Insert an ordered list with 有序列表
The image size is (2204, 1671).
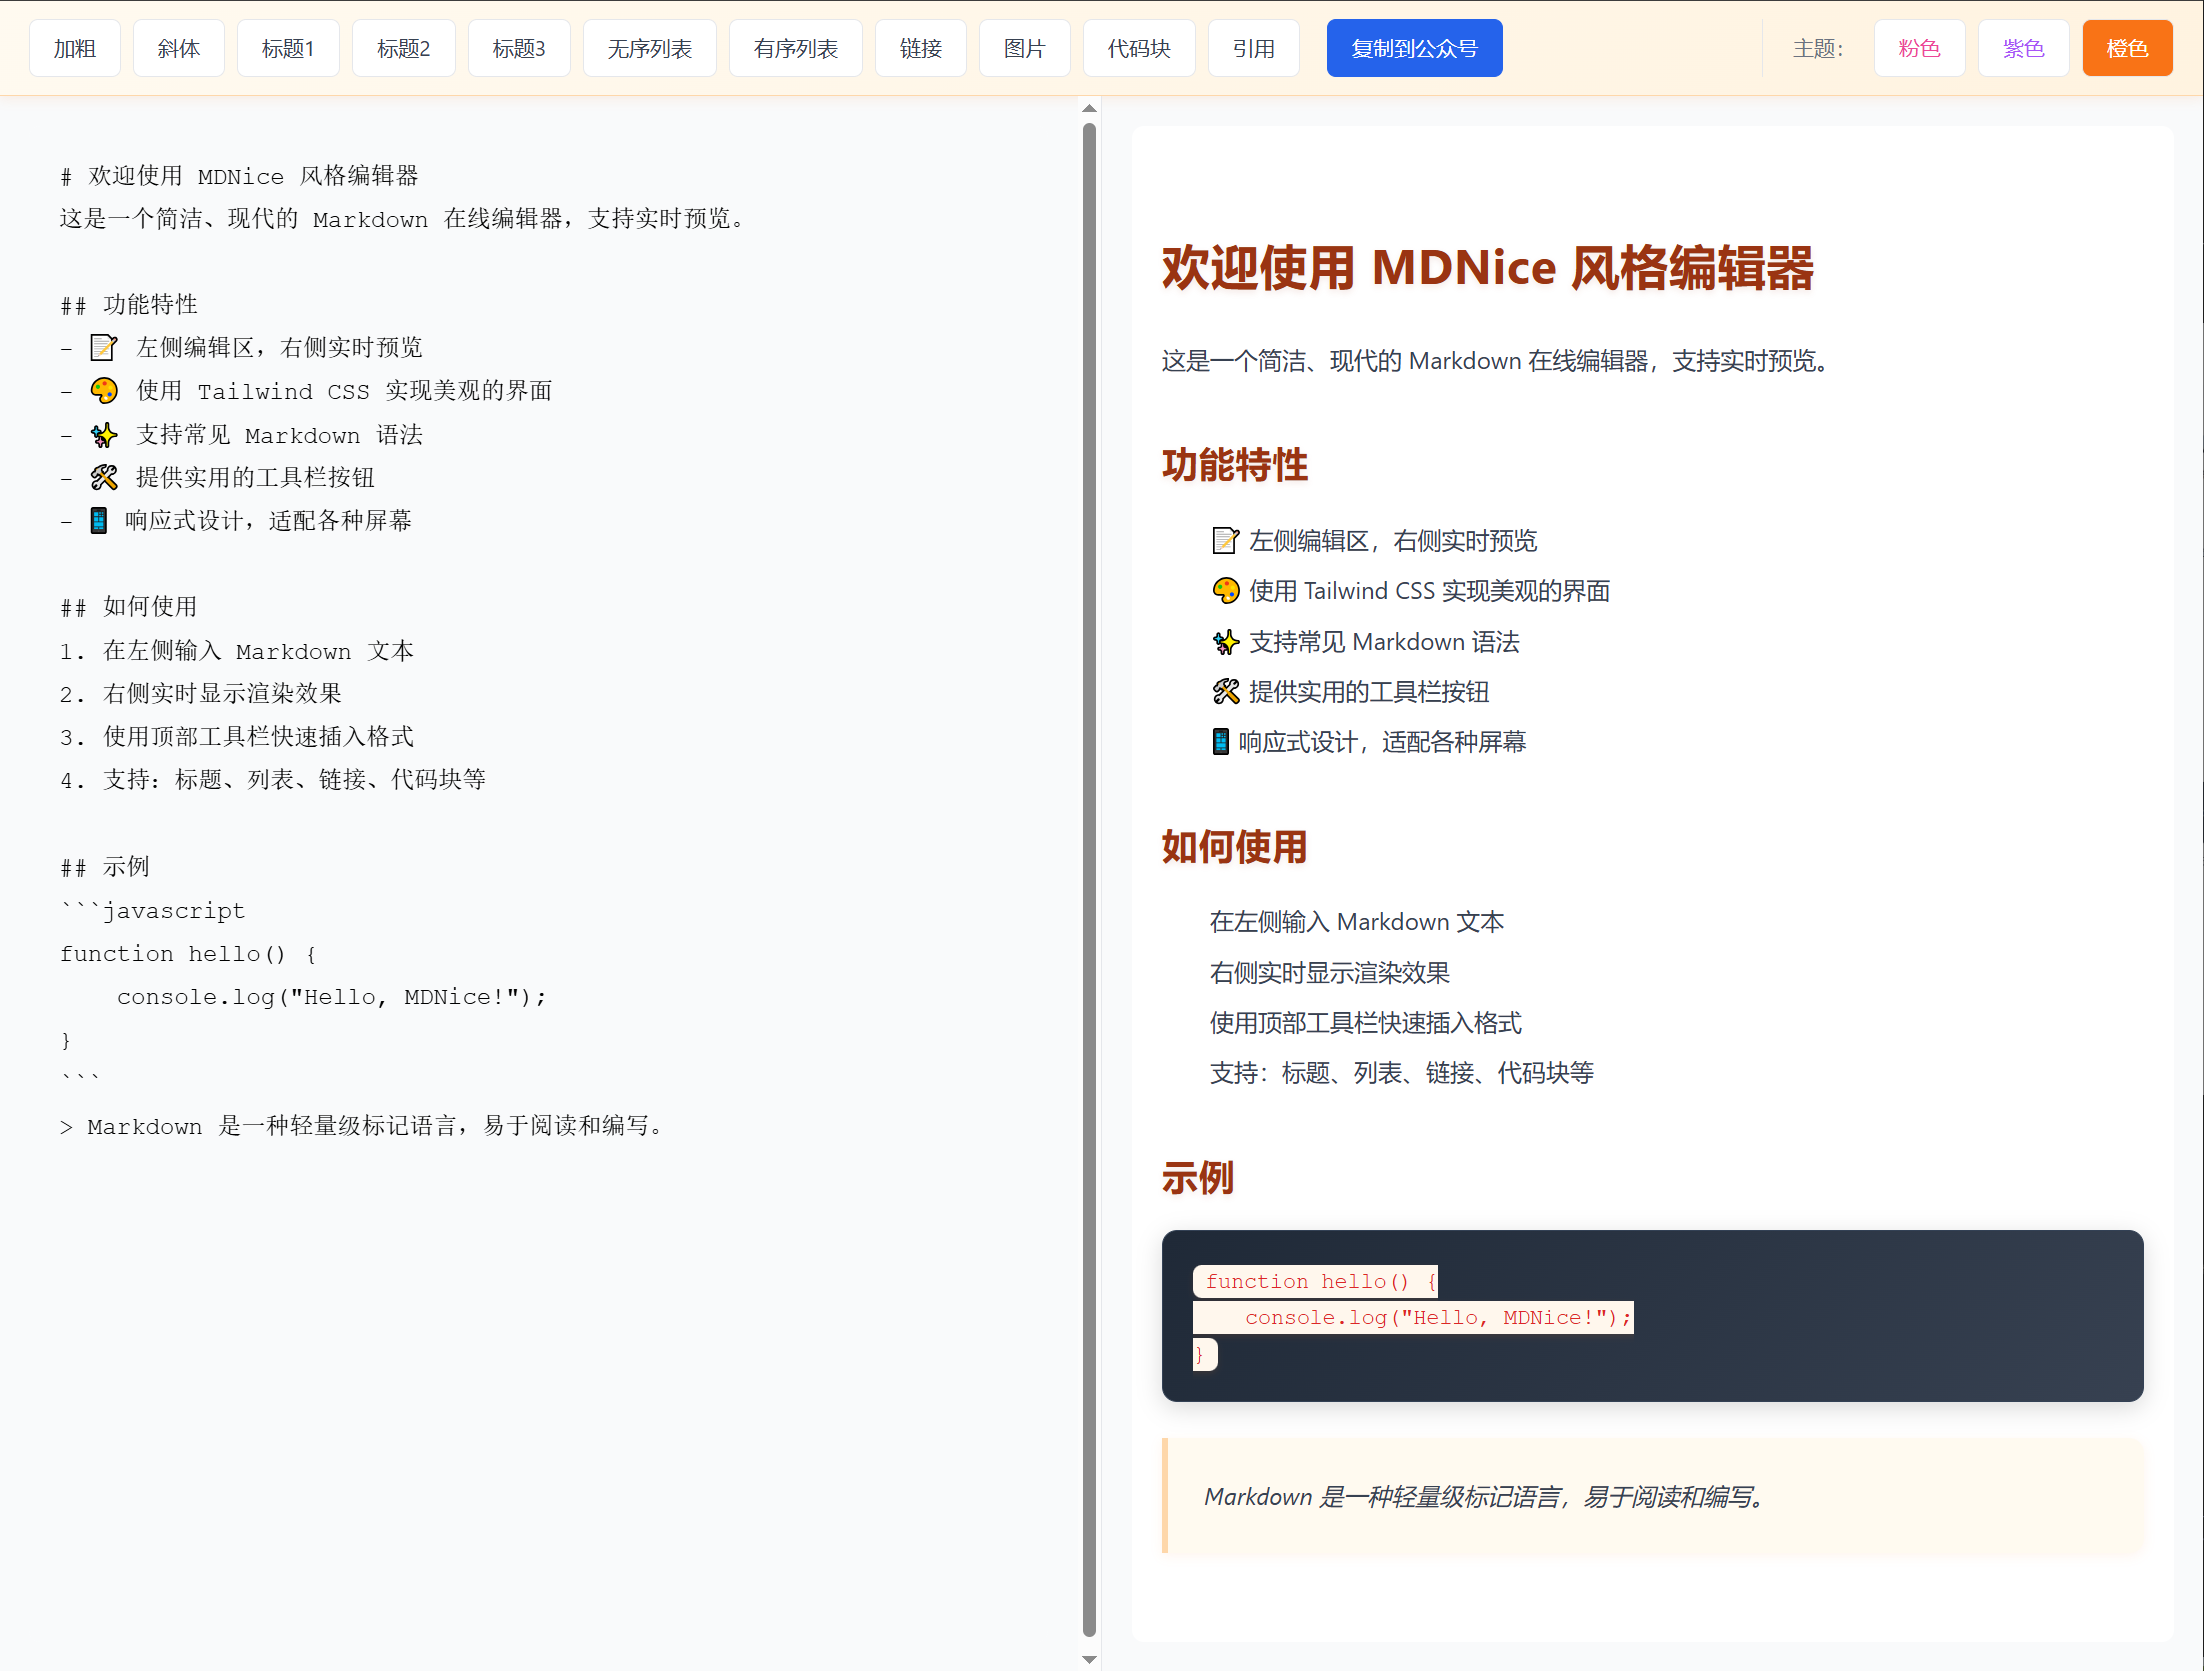coord(795,47)
